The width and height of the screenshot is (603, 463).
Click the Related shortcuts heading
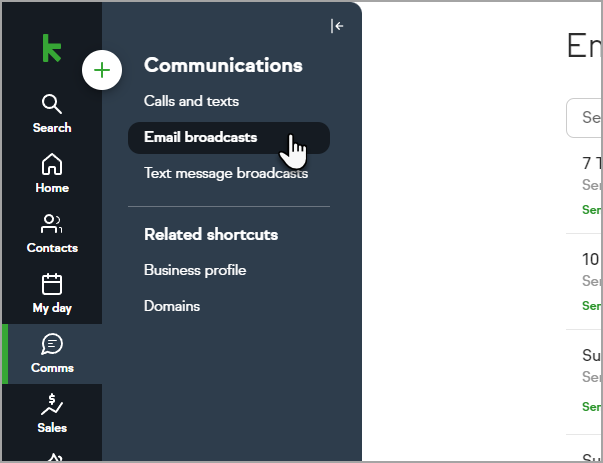tap(211, 234)
